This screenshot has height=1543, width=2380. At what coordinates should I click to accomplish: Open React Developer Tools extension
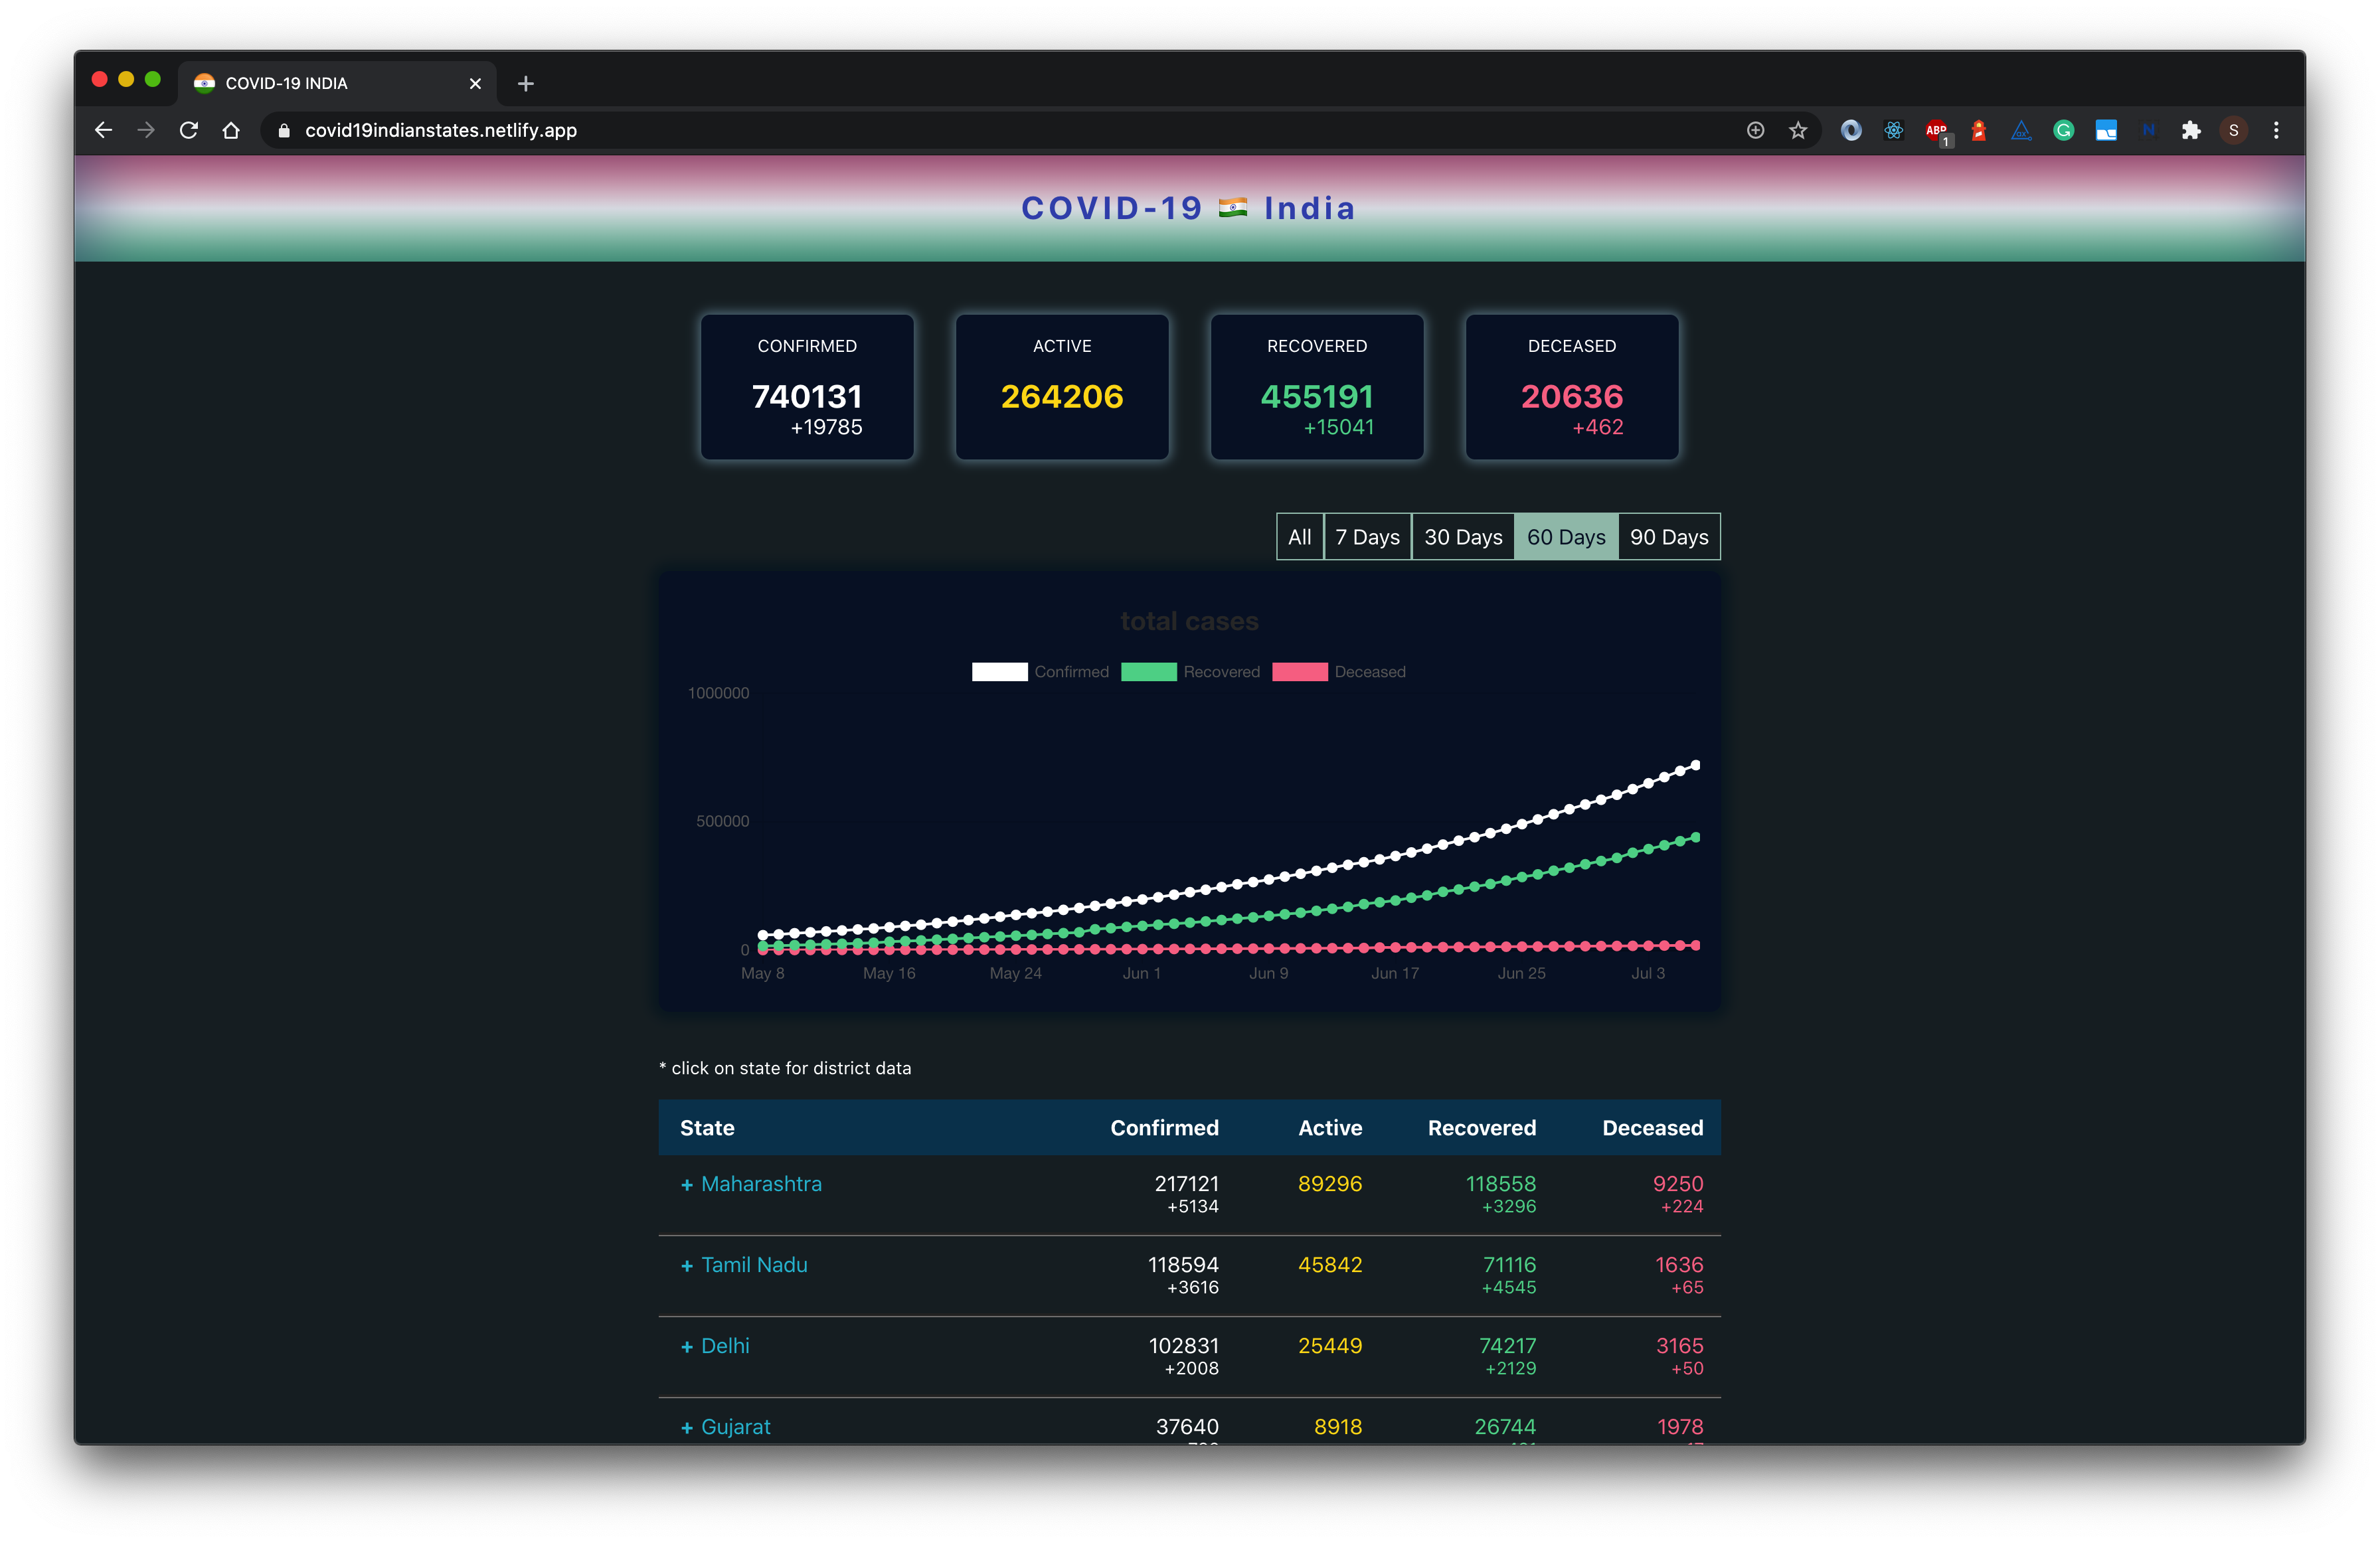[x=1893, y=130]
